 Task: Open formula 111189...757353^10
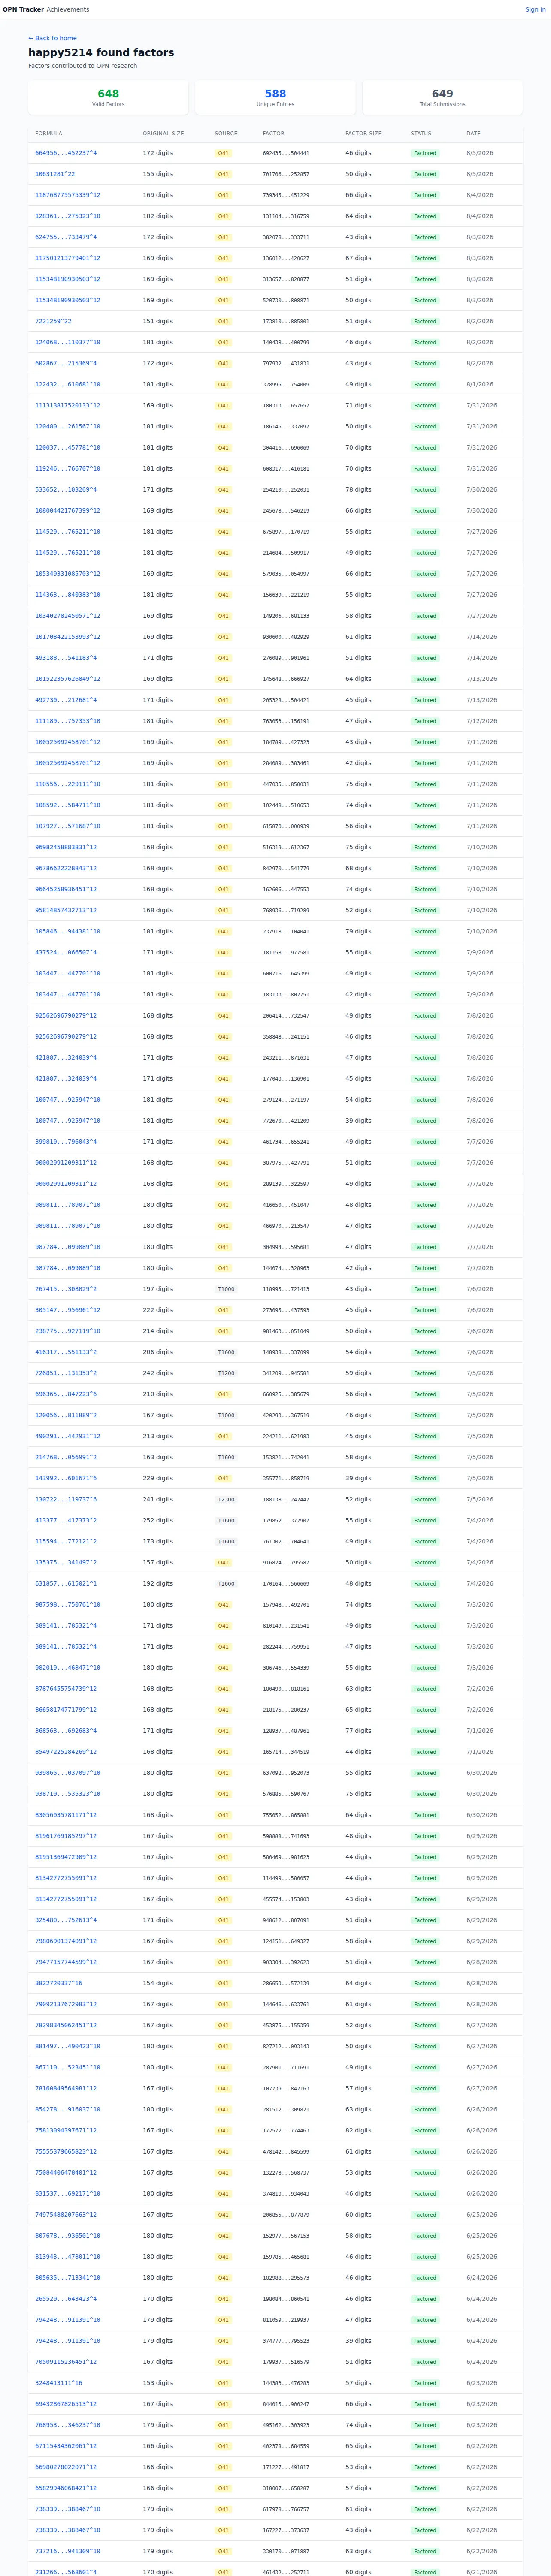tap(68, 721)
